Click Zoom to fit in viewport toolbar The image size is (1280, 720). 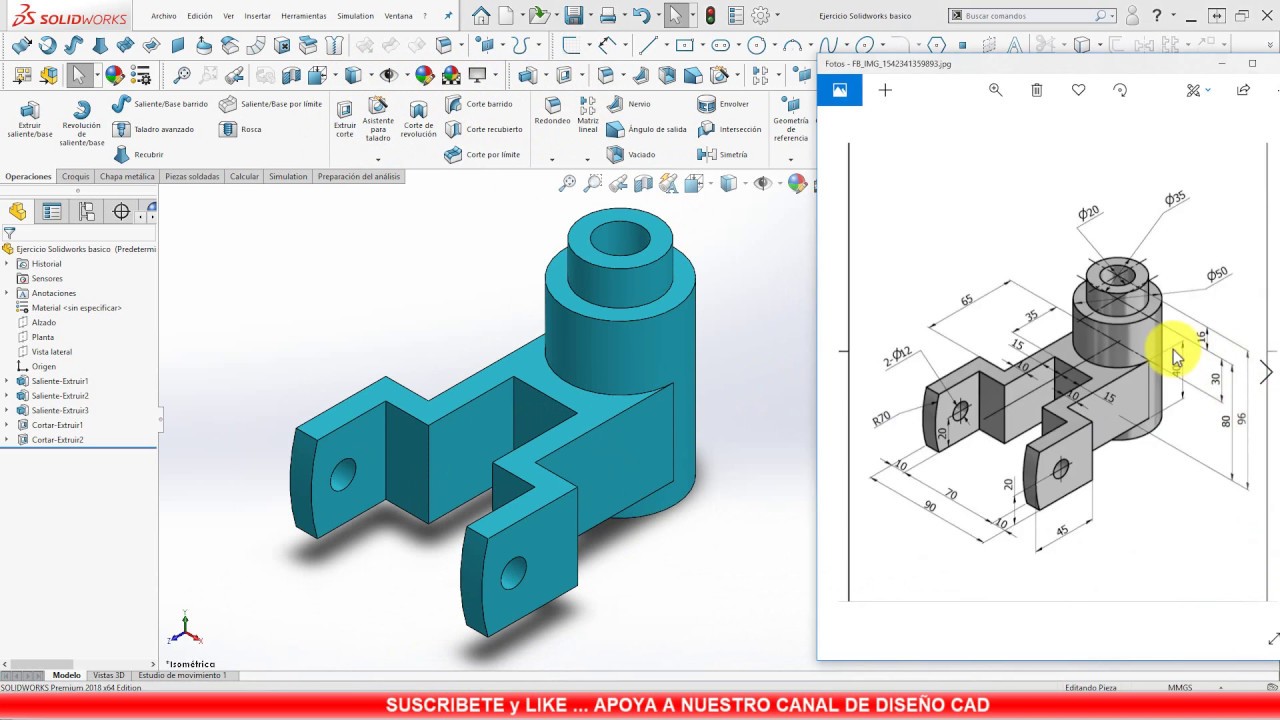pyautogui.click(x=567, y=183)
